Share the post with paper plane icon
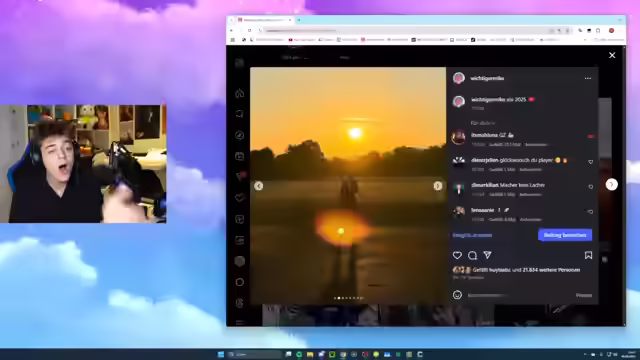 pos(487,255)
